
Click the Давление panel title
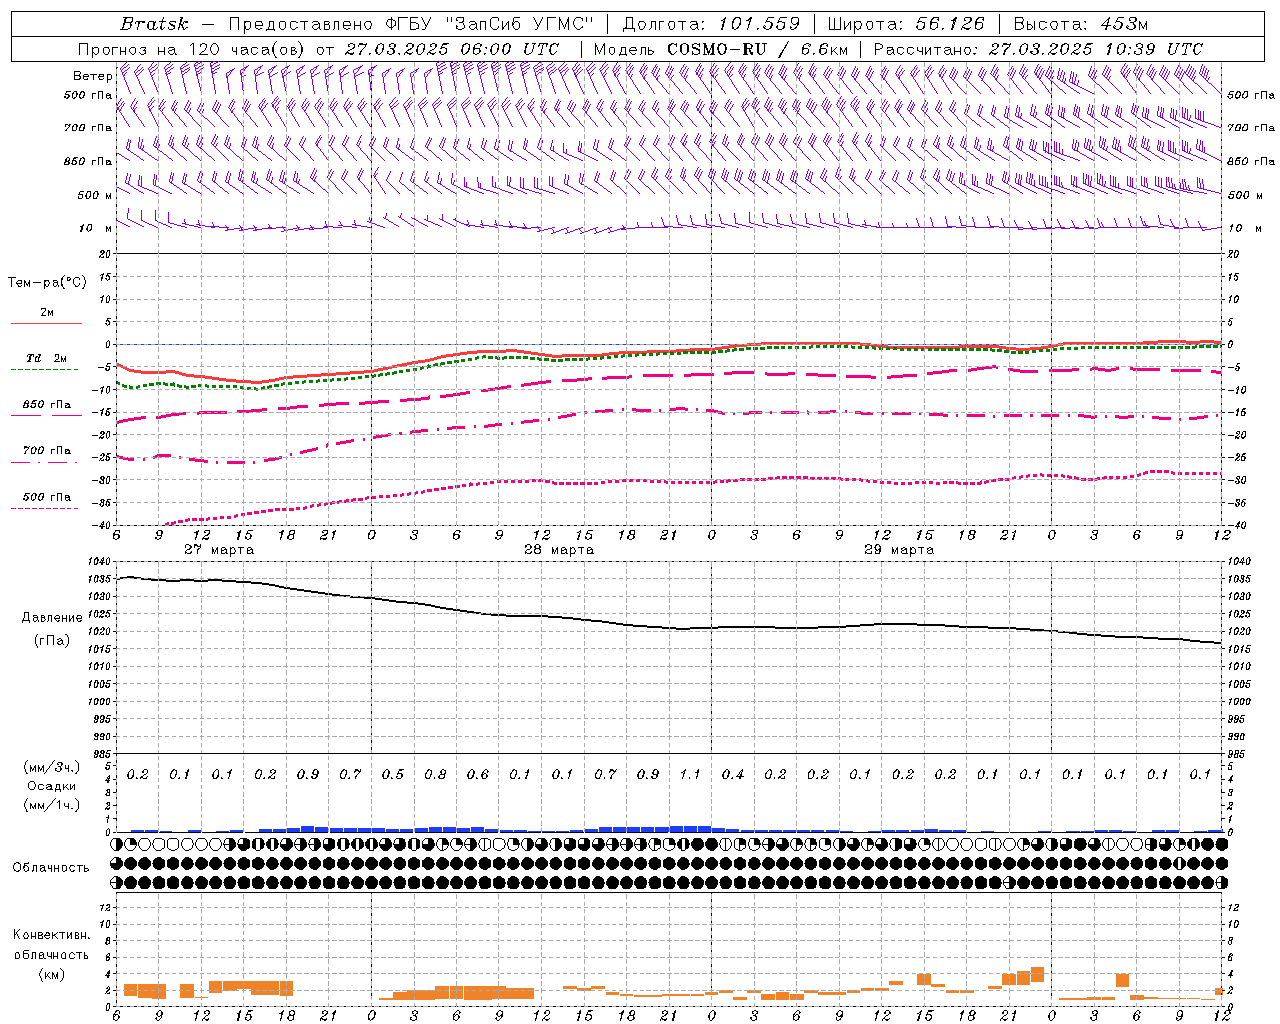point(52,618)
